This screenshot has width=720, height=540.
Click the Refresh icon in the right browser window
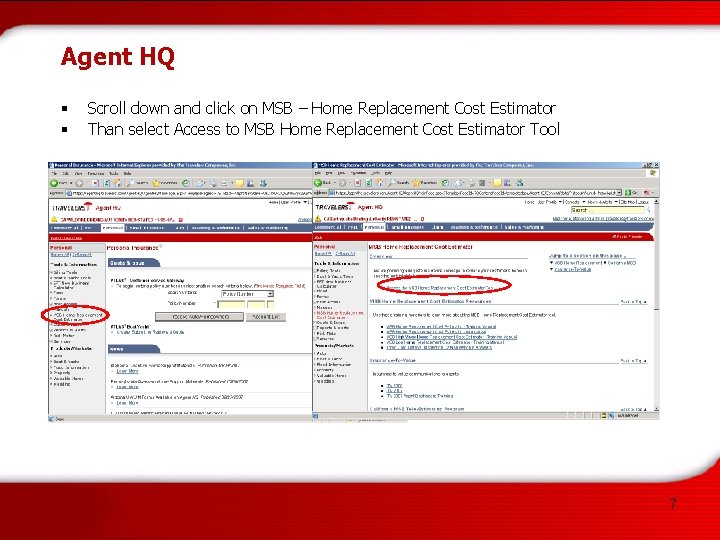click(x=368, y=183)
